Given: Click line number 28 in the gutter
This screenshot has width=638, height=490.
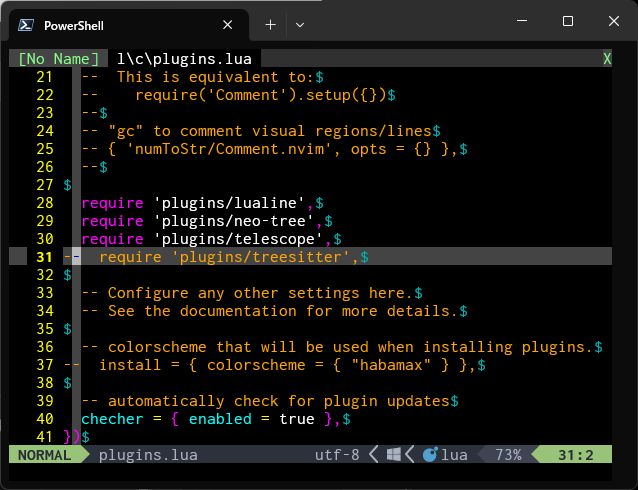Looking at the screenshot, I should 44,203.
